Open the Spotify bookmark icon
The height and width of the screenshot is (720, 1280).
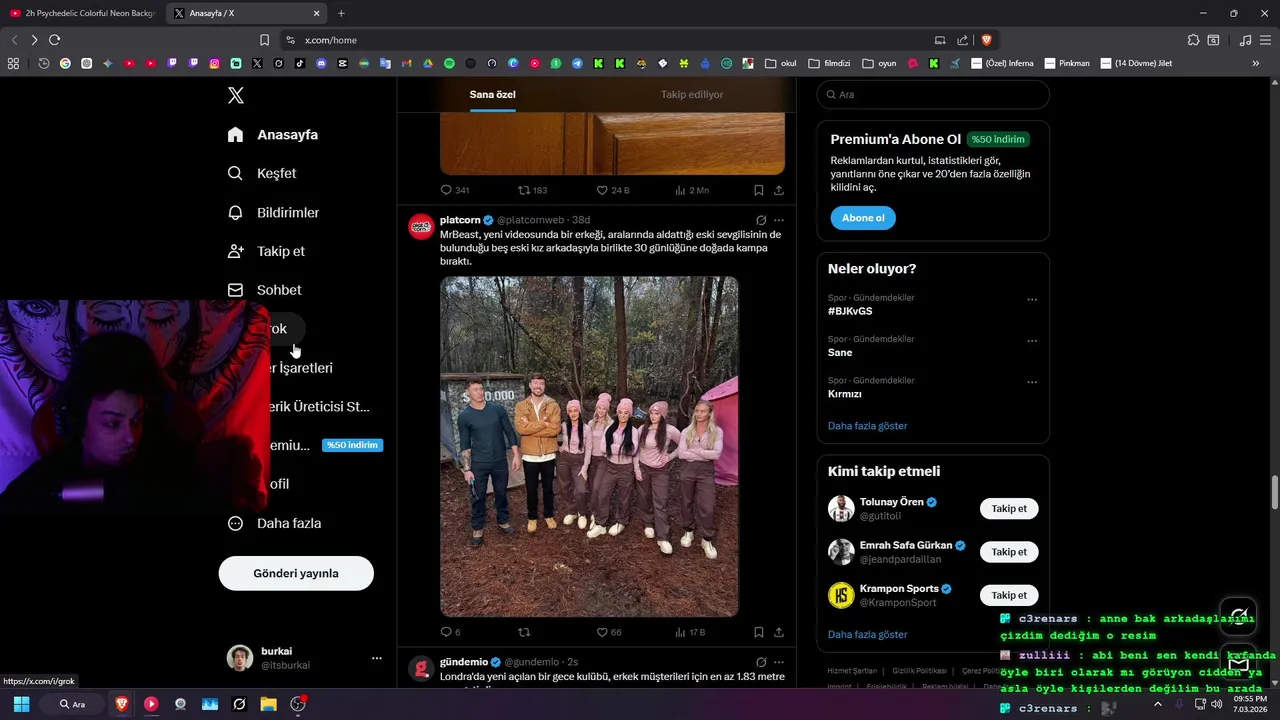[x=449, y=63]
